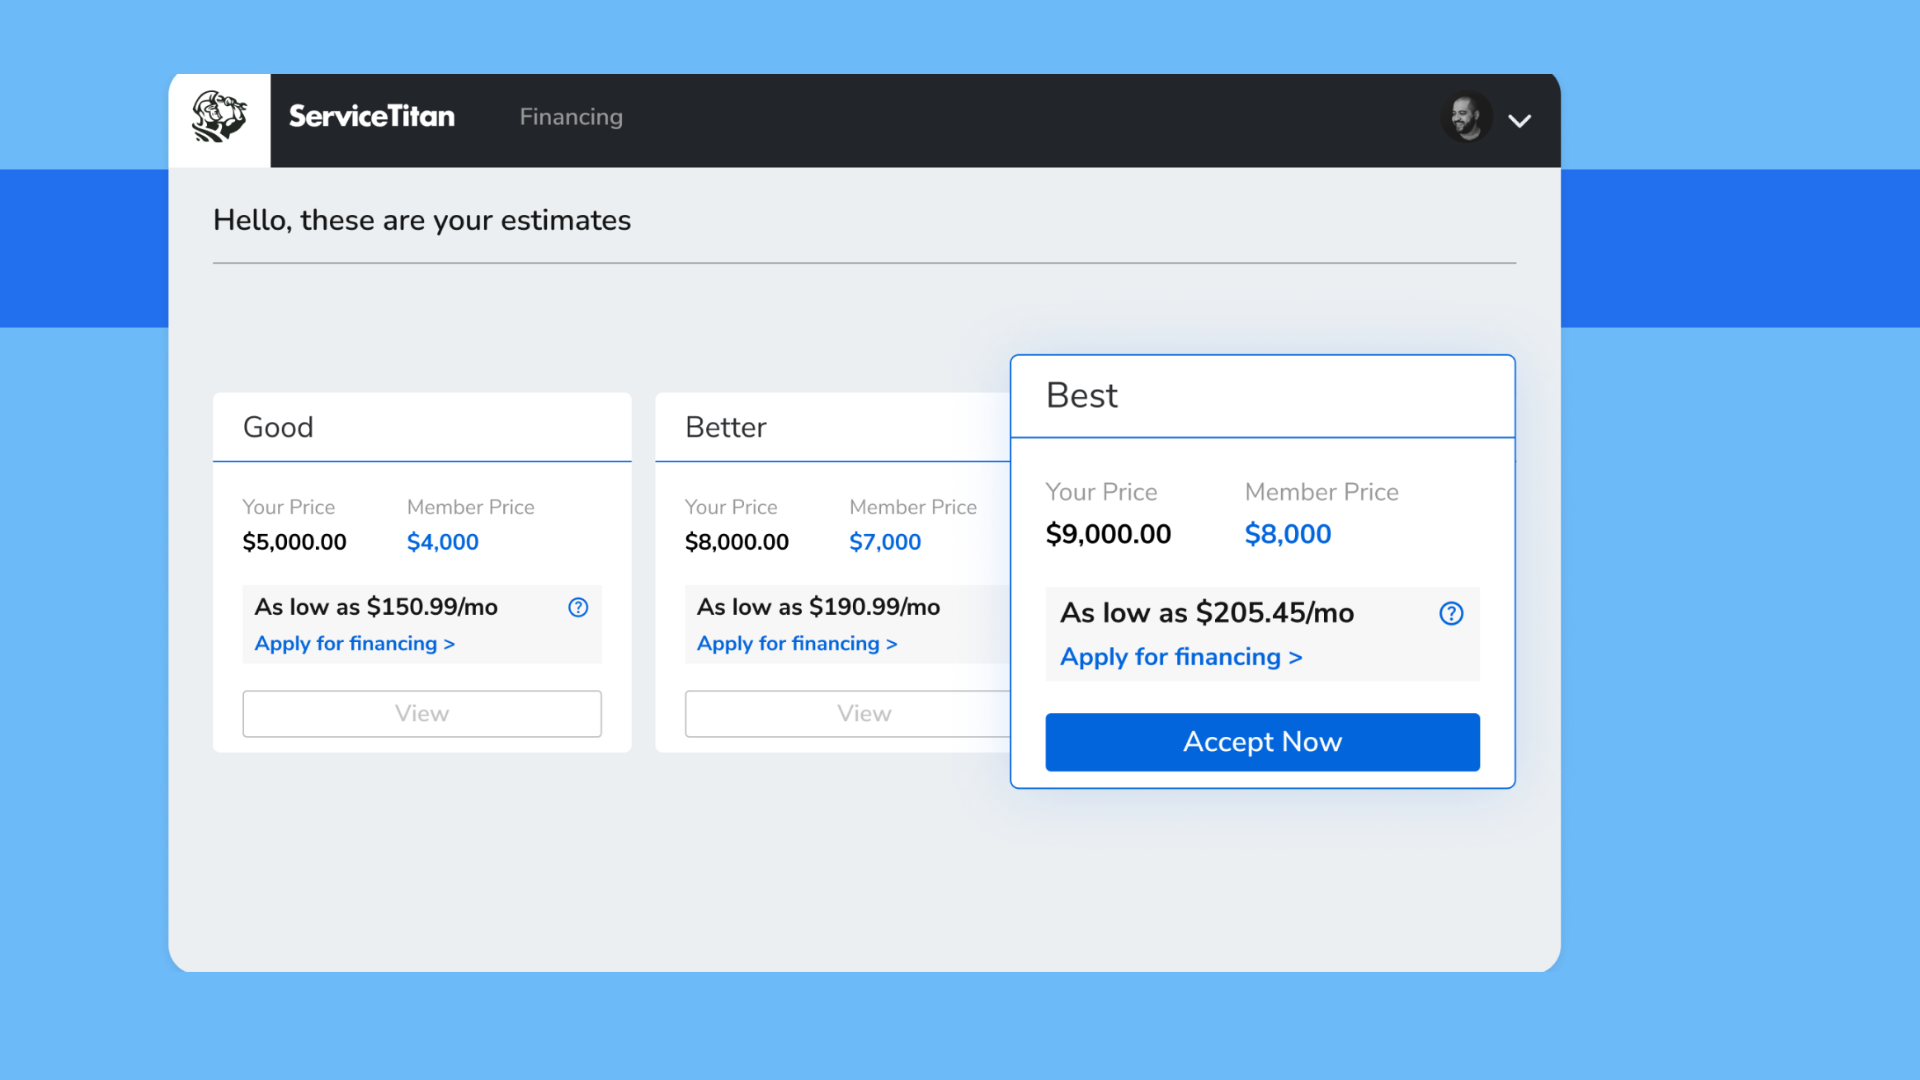Apply for financing on the Better estimate

(797, 644)
